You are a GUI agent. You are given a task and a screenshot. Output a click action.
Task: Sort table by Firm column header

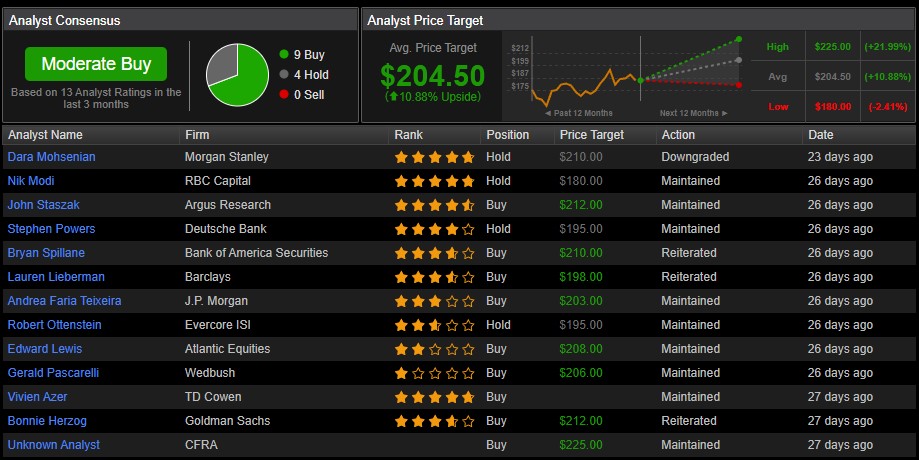tap(197, 135)
